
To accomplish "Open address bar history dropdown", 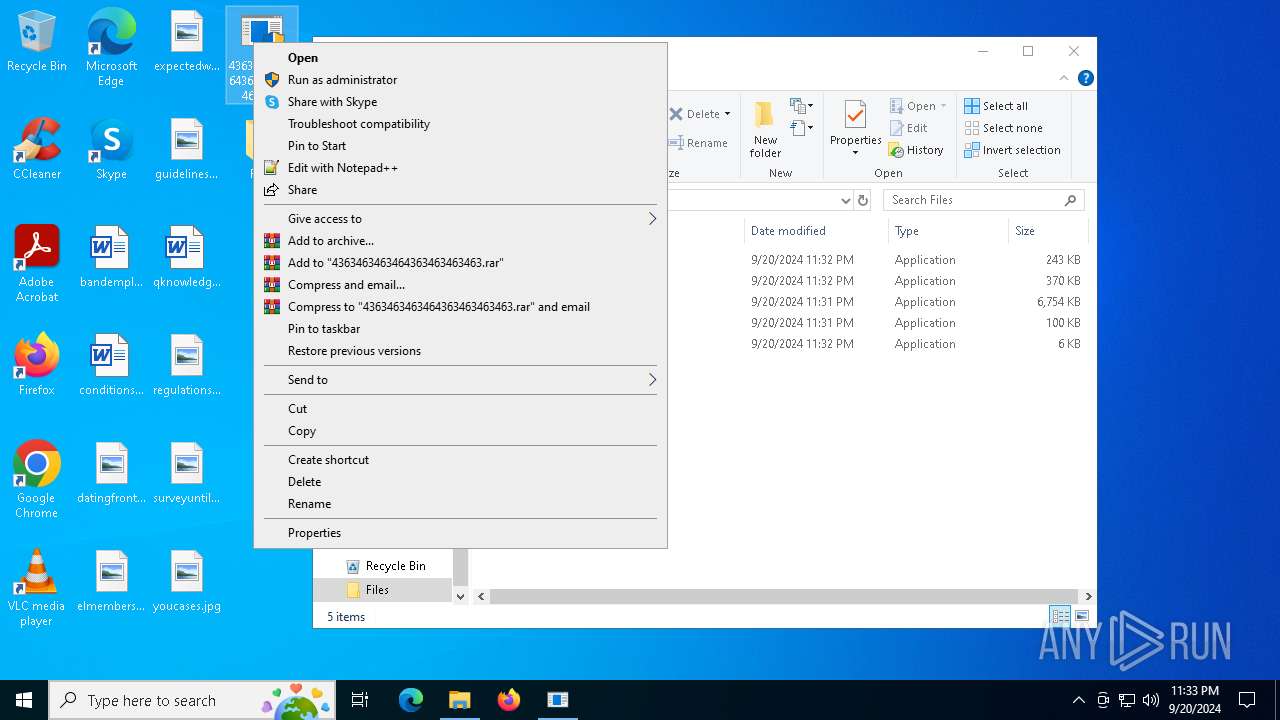I will point(846,200).
